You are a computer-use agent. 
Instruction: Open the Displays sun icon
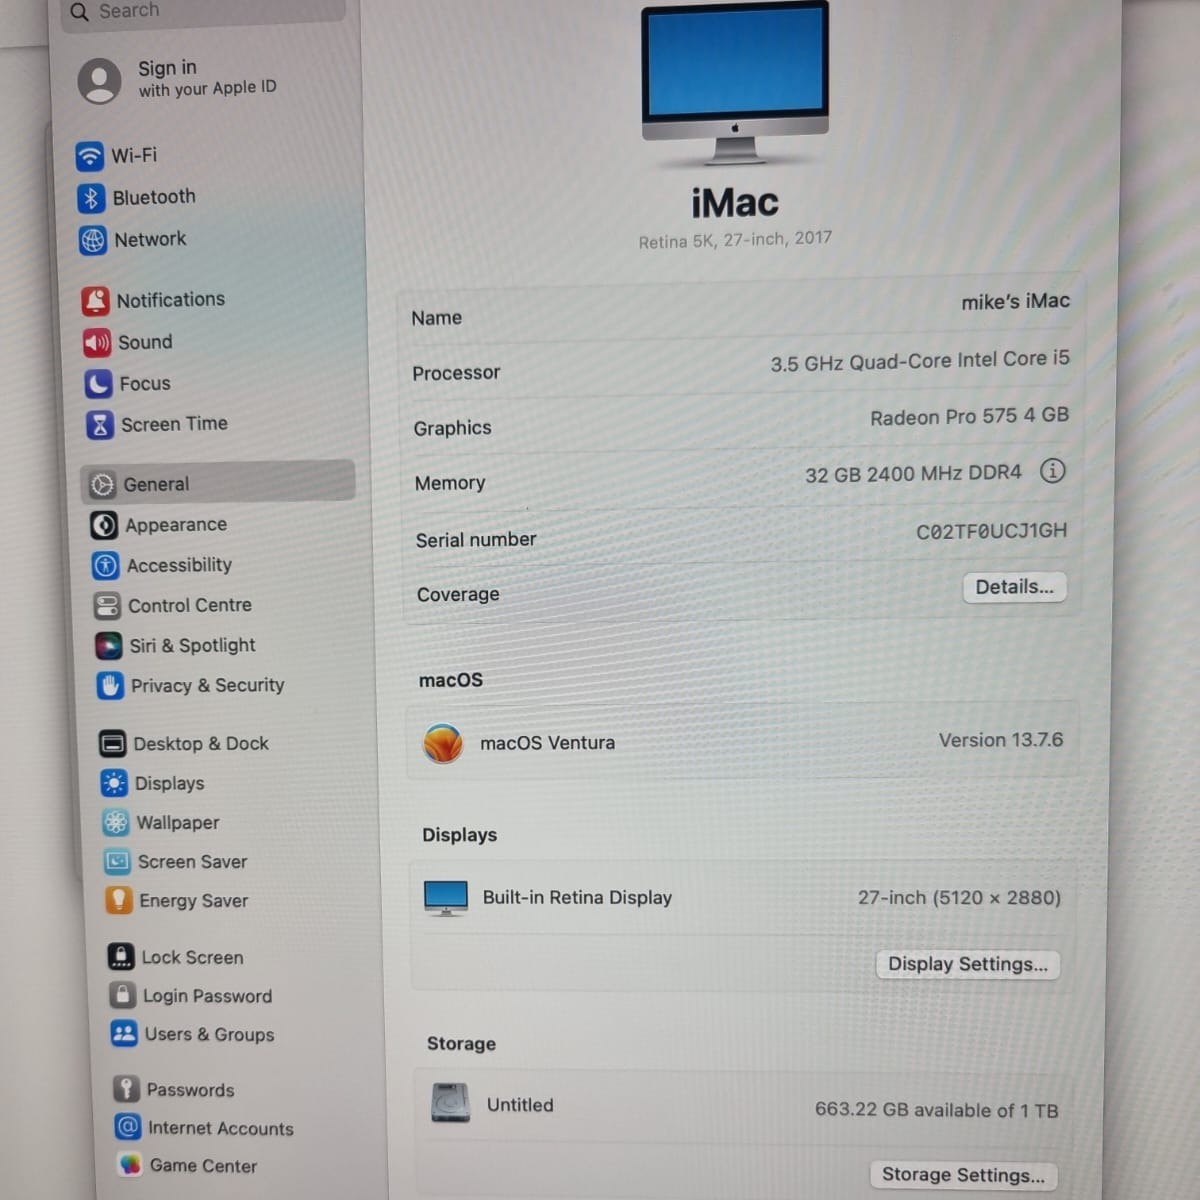click(x=114, y=783)
